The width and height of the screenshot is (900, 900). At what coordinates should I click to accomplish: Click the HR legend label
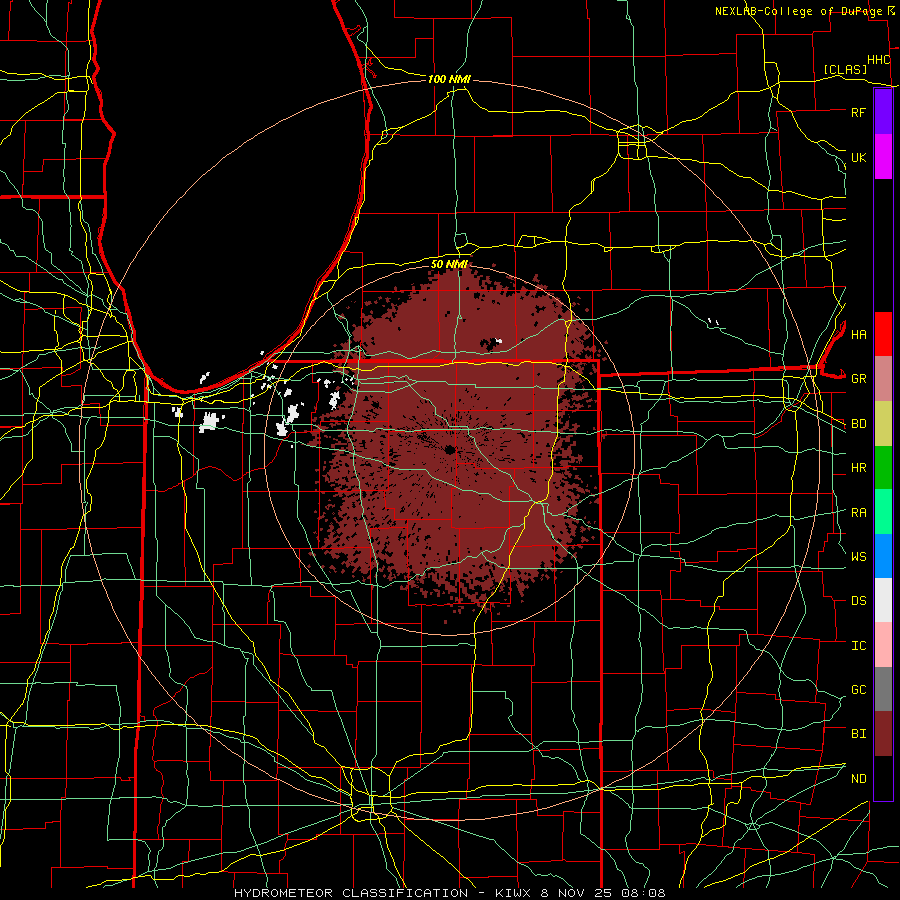[x=858, y=468]
